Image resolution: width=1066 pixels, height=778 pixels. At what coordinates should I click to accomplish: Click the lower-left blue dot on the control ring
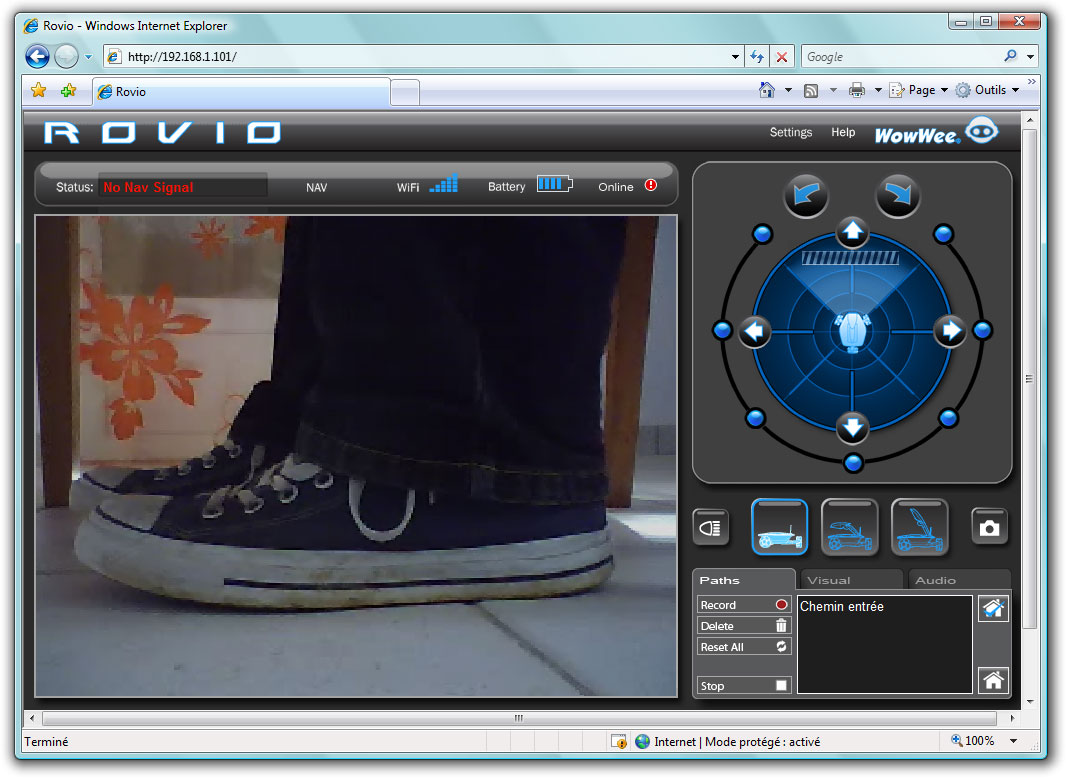tap(755, 418)
